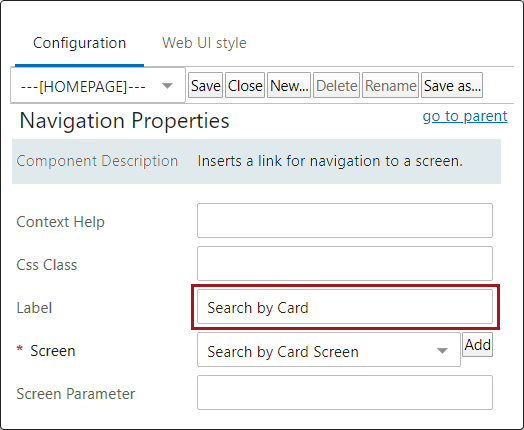Click the Rename button

[390, 85]
